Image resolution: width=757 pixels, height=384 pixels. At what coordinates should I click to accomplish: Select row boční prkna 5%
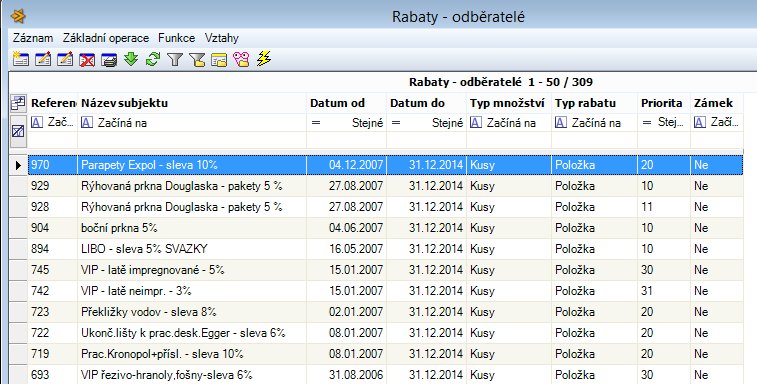385,228
